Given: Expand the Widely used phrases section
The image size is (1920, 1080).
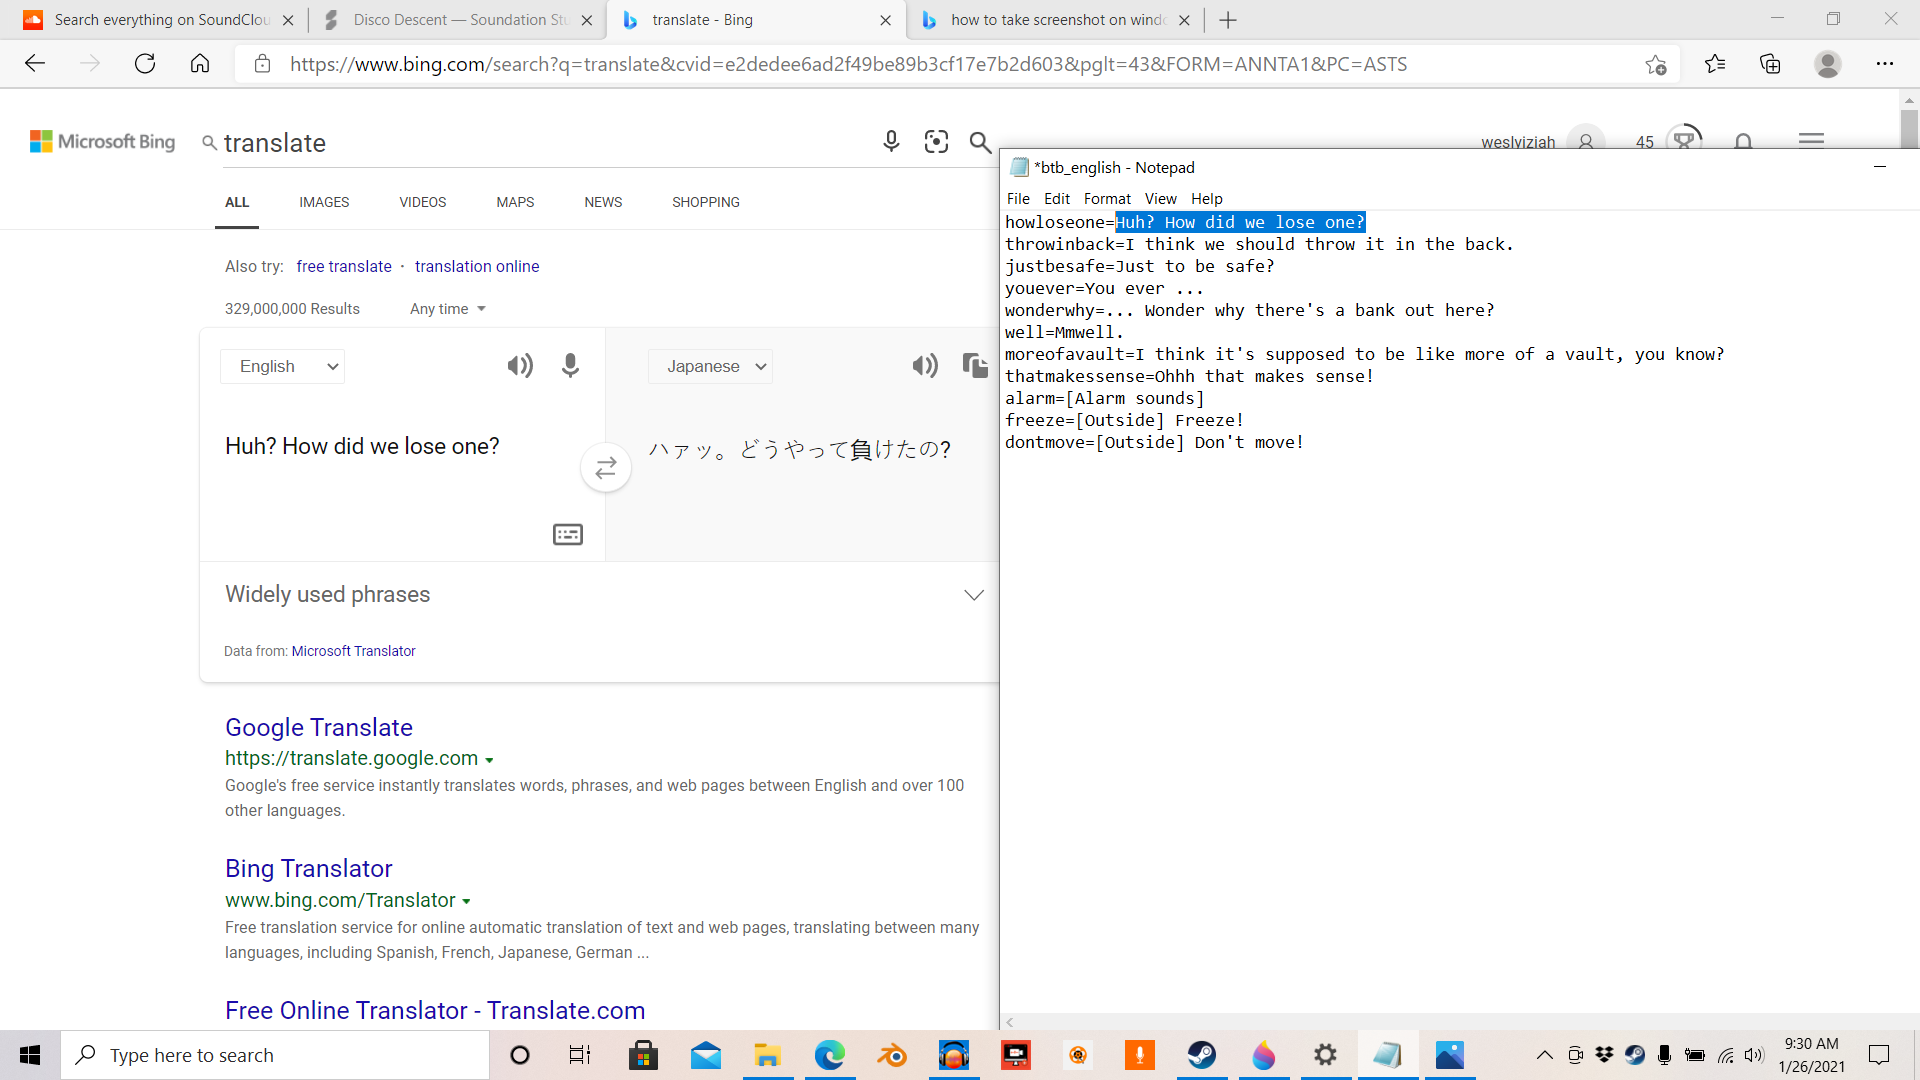Looking at the screenshot, I should 973,595.
